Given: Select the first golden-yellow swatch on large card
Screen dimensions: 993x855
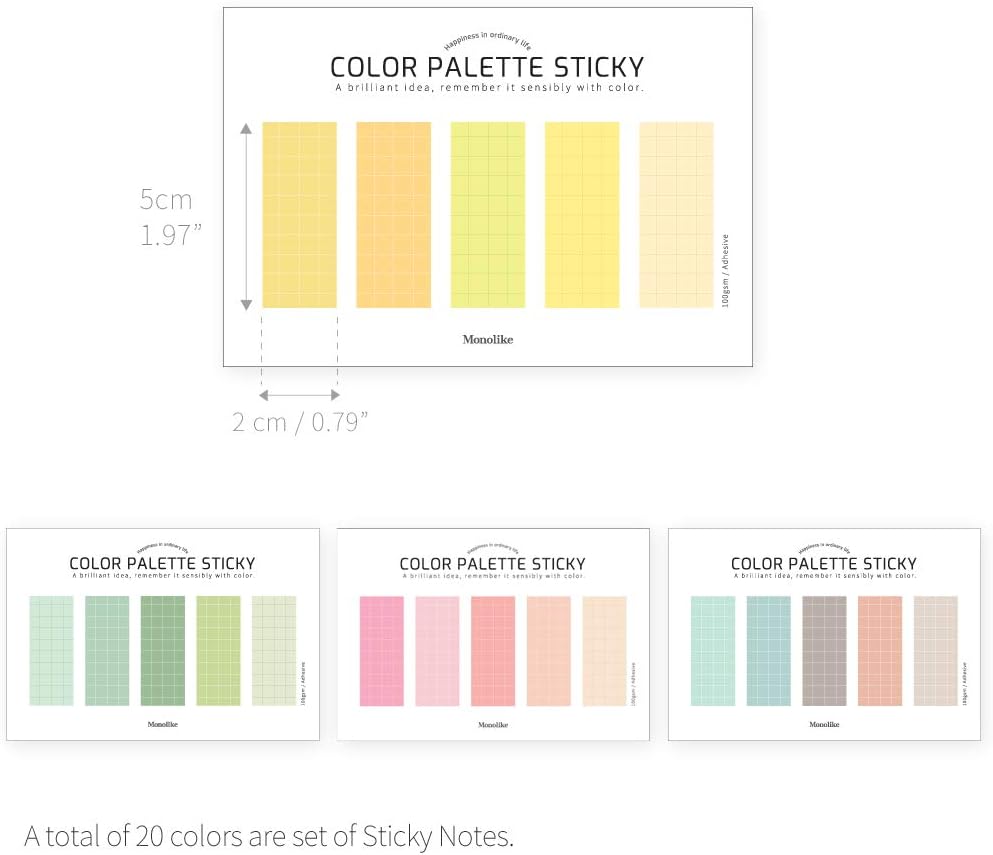Looking at the screenshot, I should (x=299, y=215).
